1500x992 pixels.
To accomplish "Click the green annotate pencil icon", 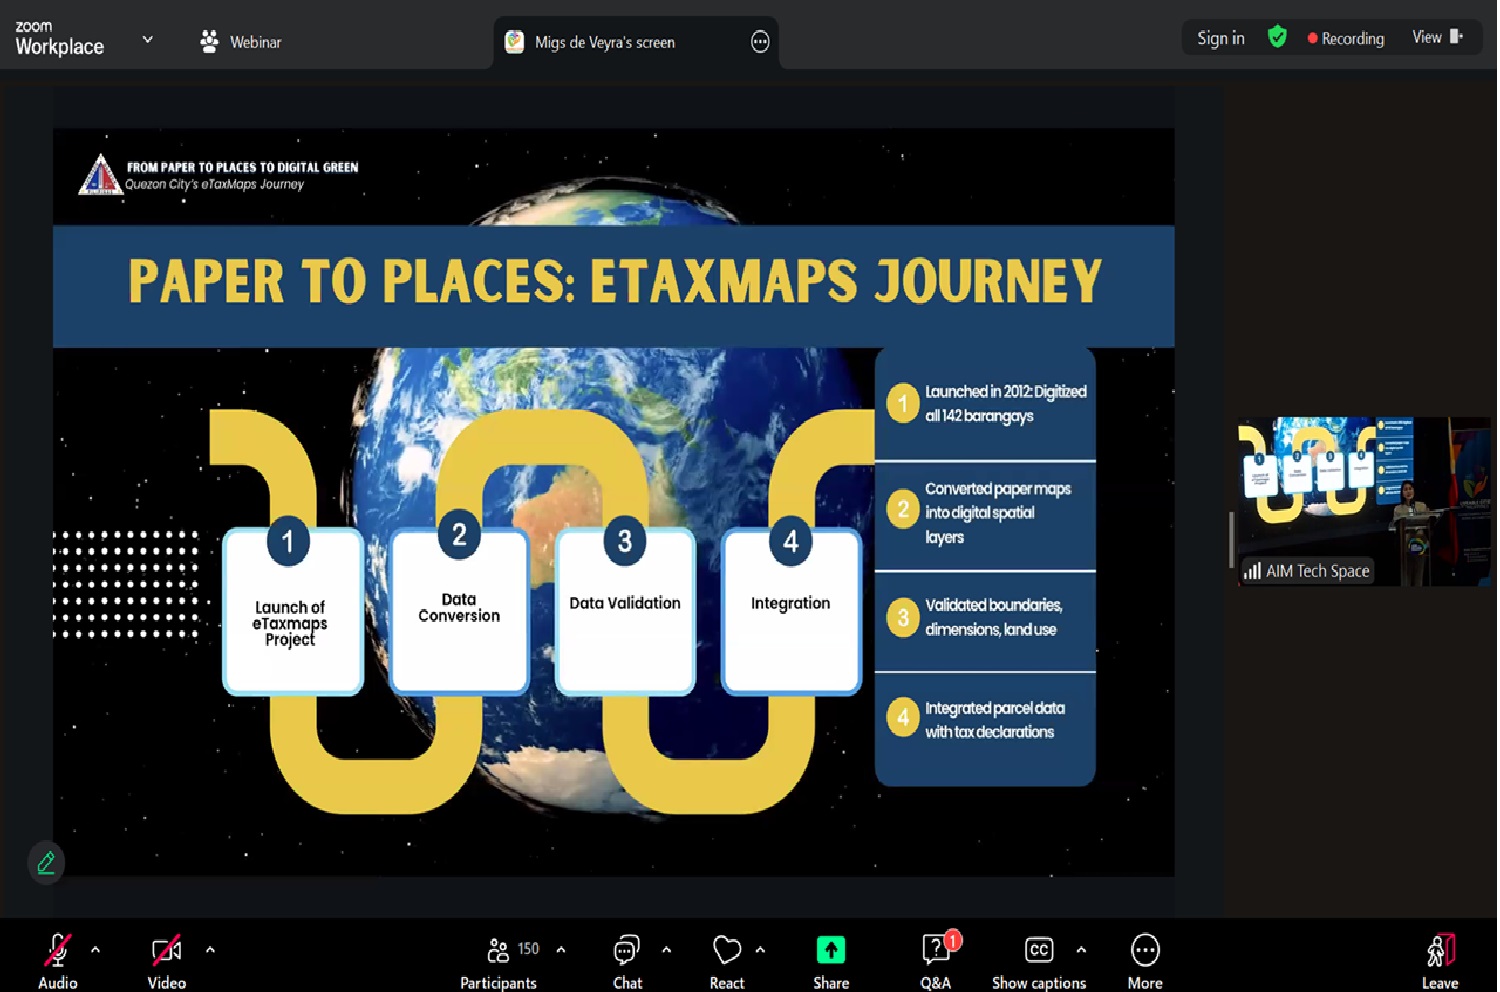I will click(46, 863).
